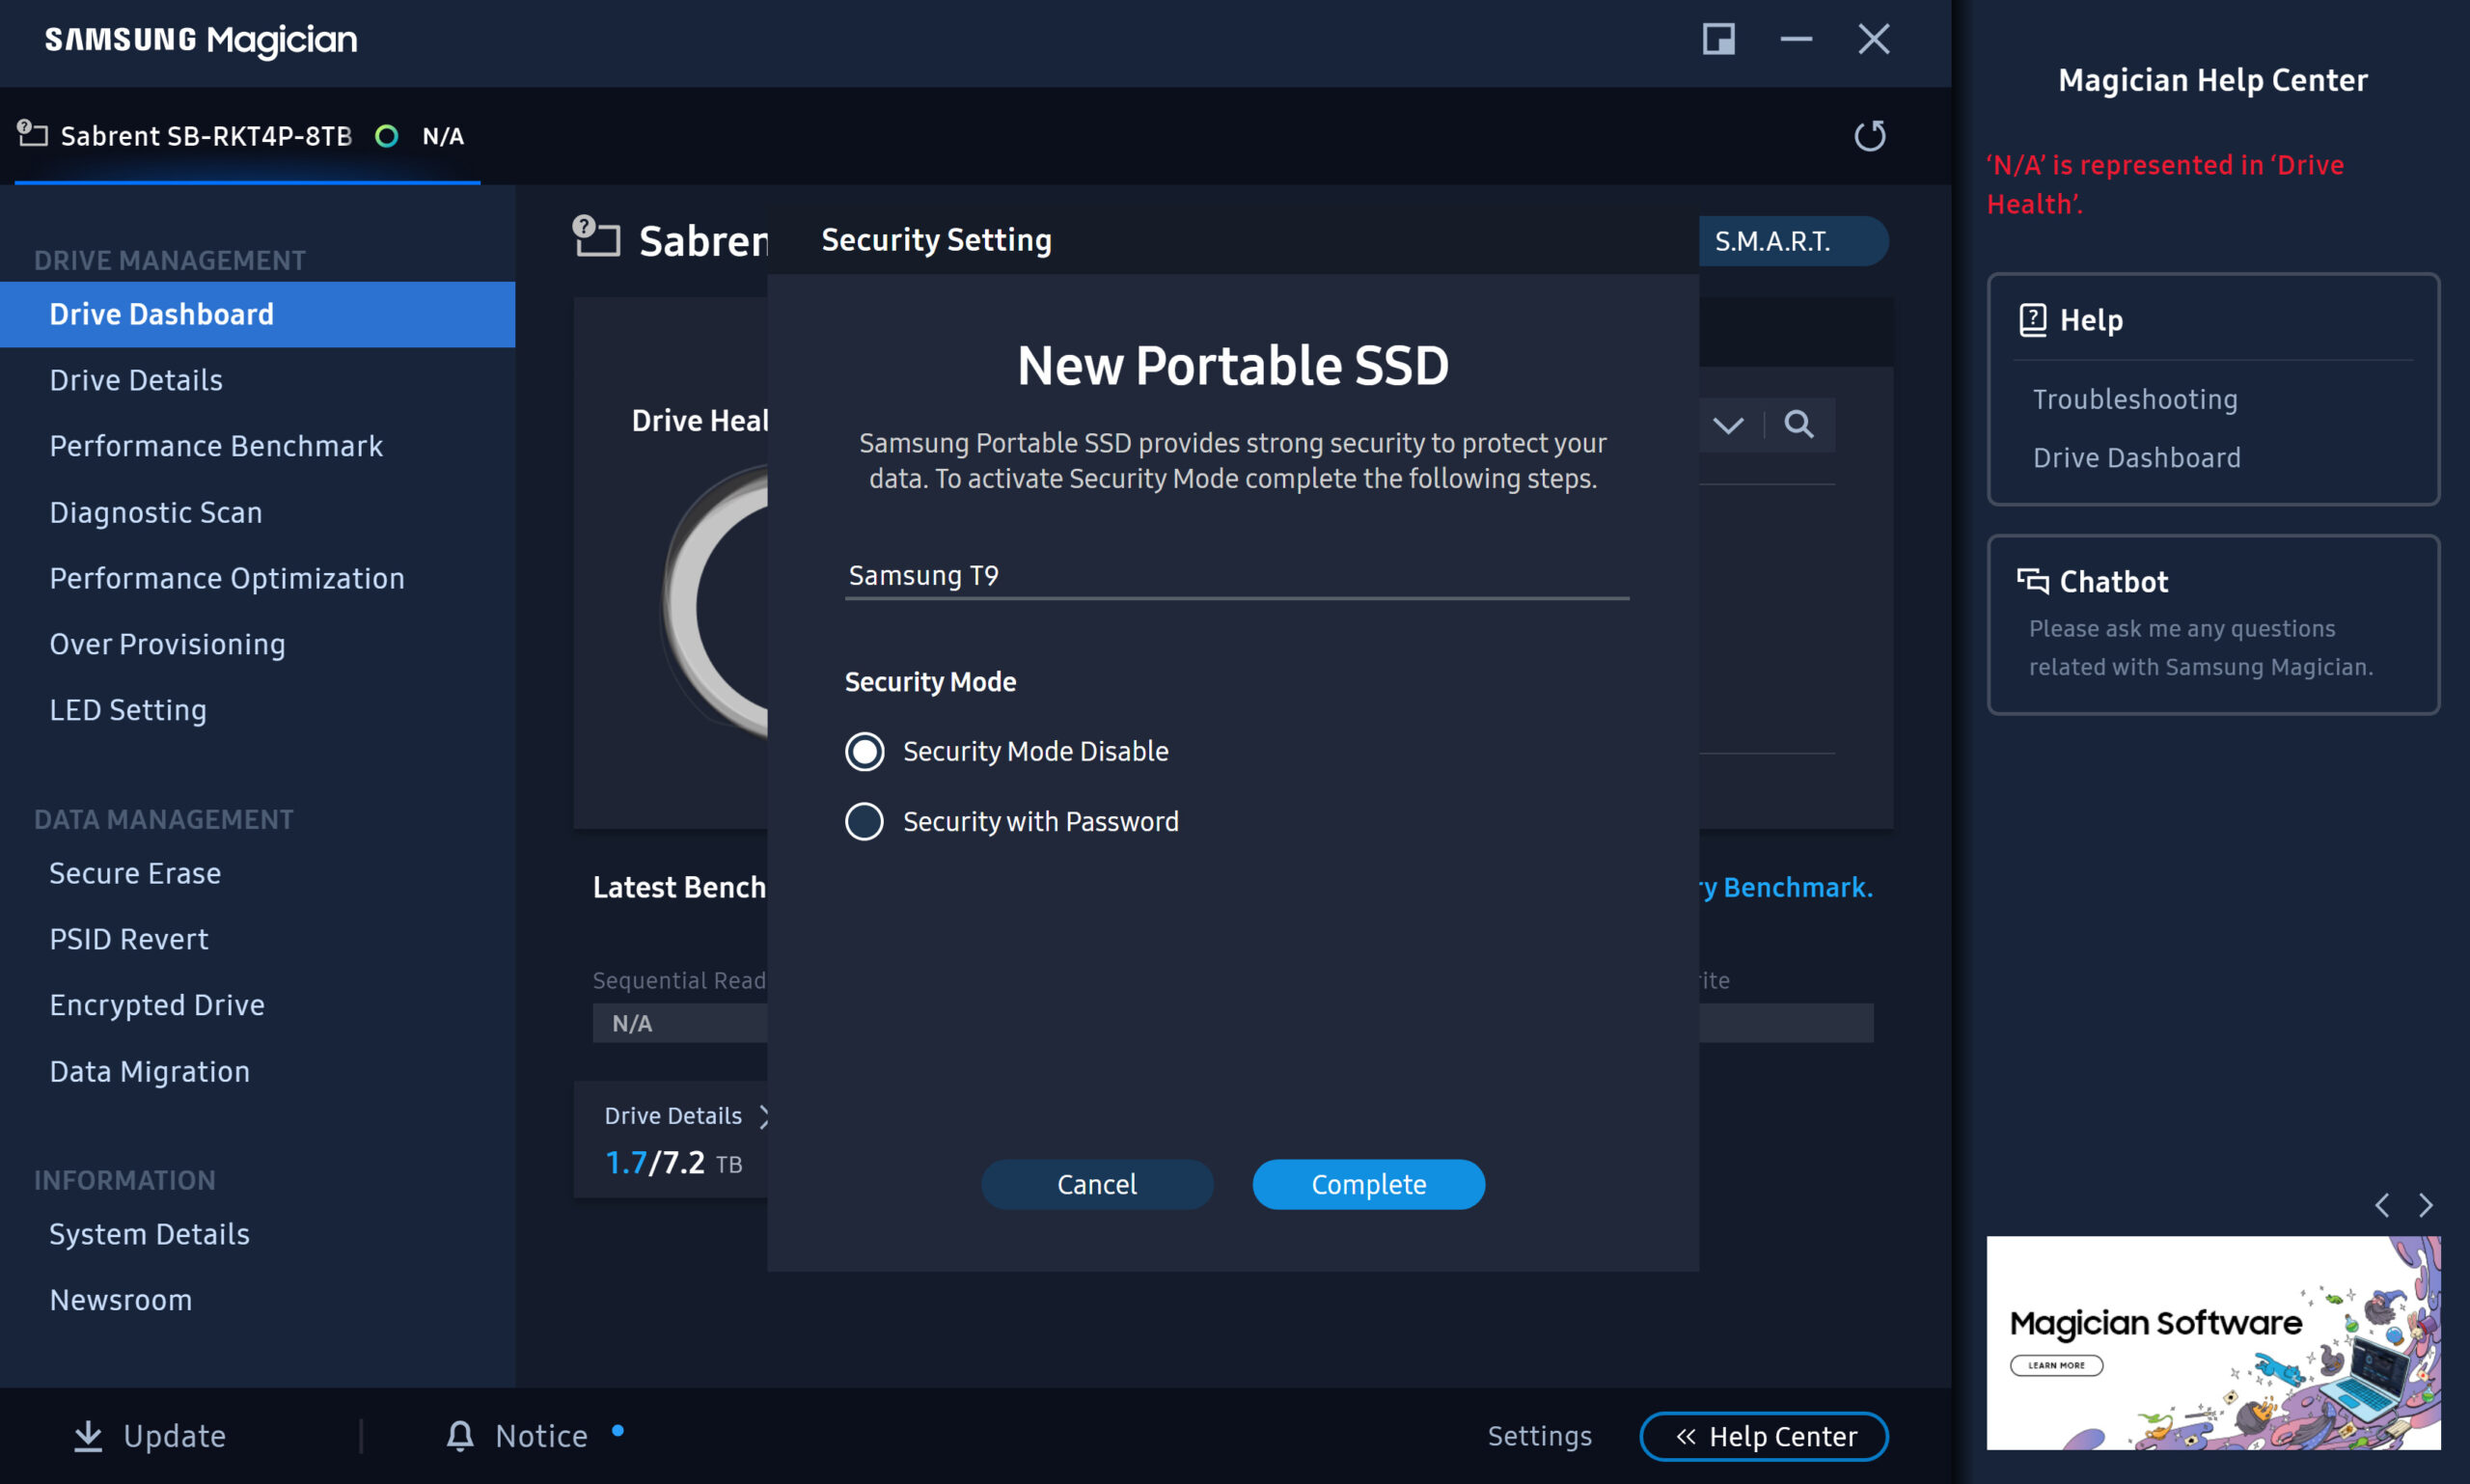Click the Samsung T9 name field
The width and height of the screenshot is (2470, 1484).
(x=1236, y=576)
